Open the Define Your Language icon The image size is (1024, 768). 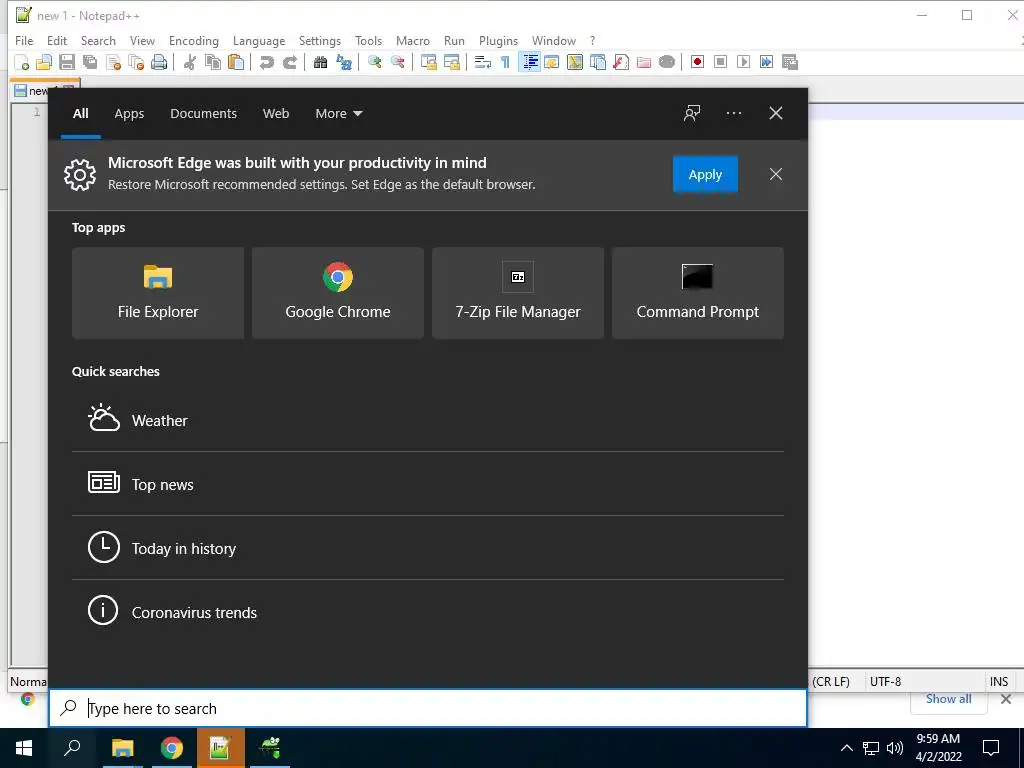(552, 62)
